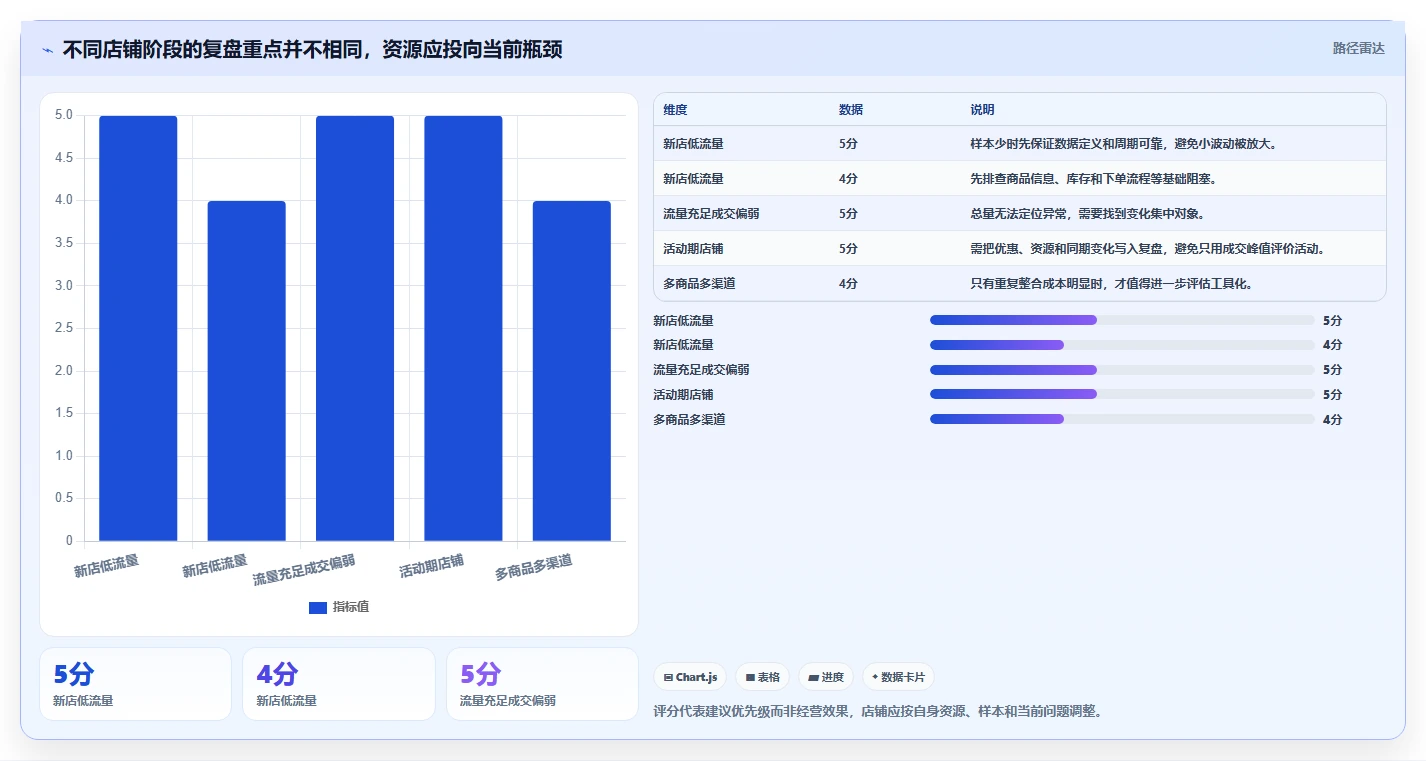Select the cell starting 样本少时先保证数据定义
This screenshot has width=1426, height=761.
(1124, 144)
